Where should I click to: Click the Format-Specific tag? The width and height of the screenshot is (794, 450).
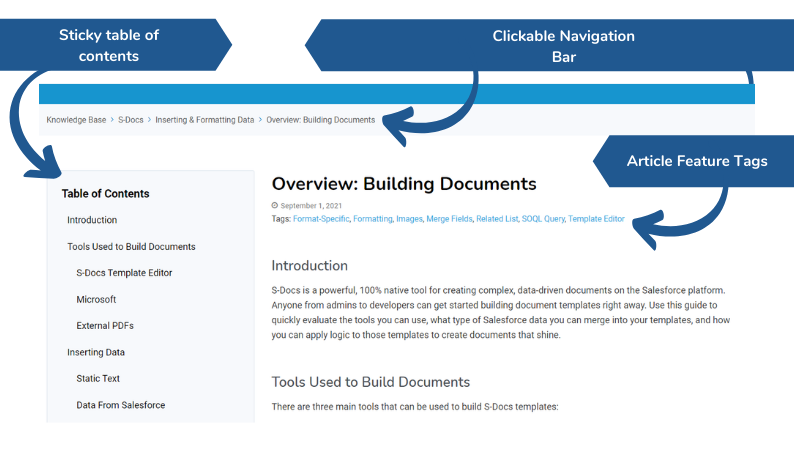click(321, 219)
